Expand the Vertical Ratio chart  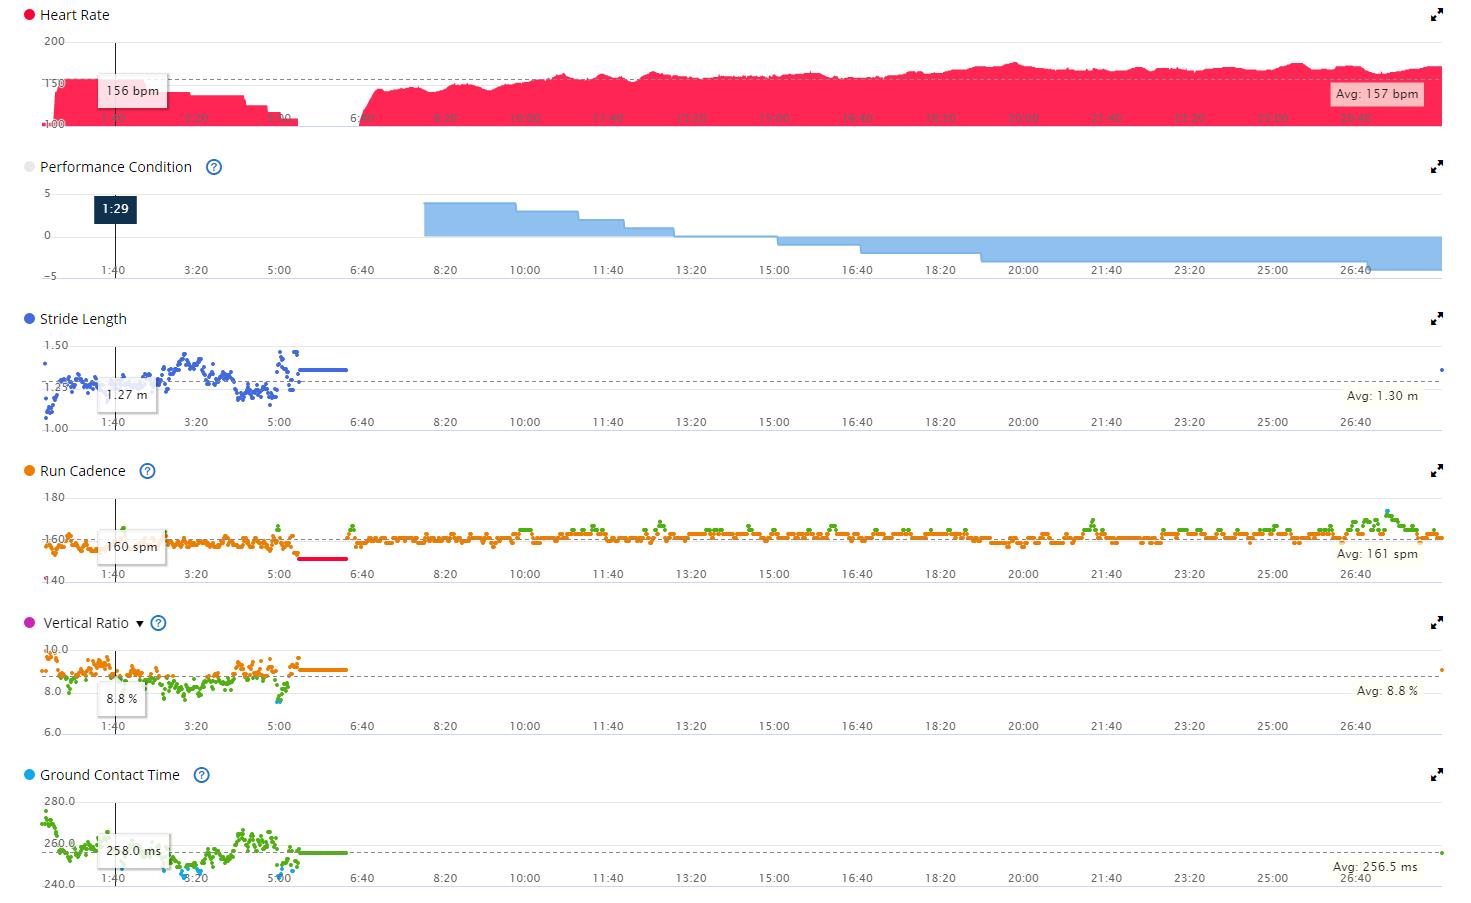click(1436, 623)
